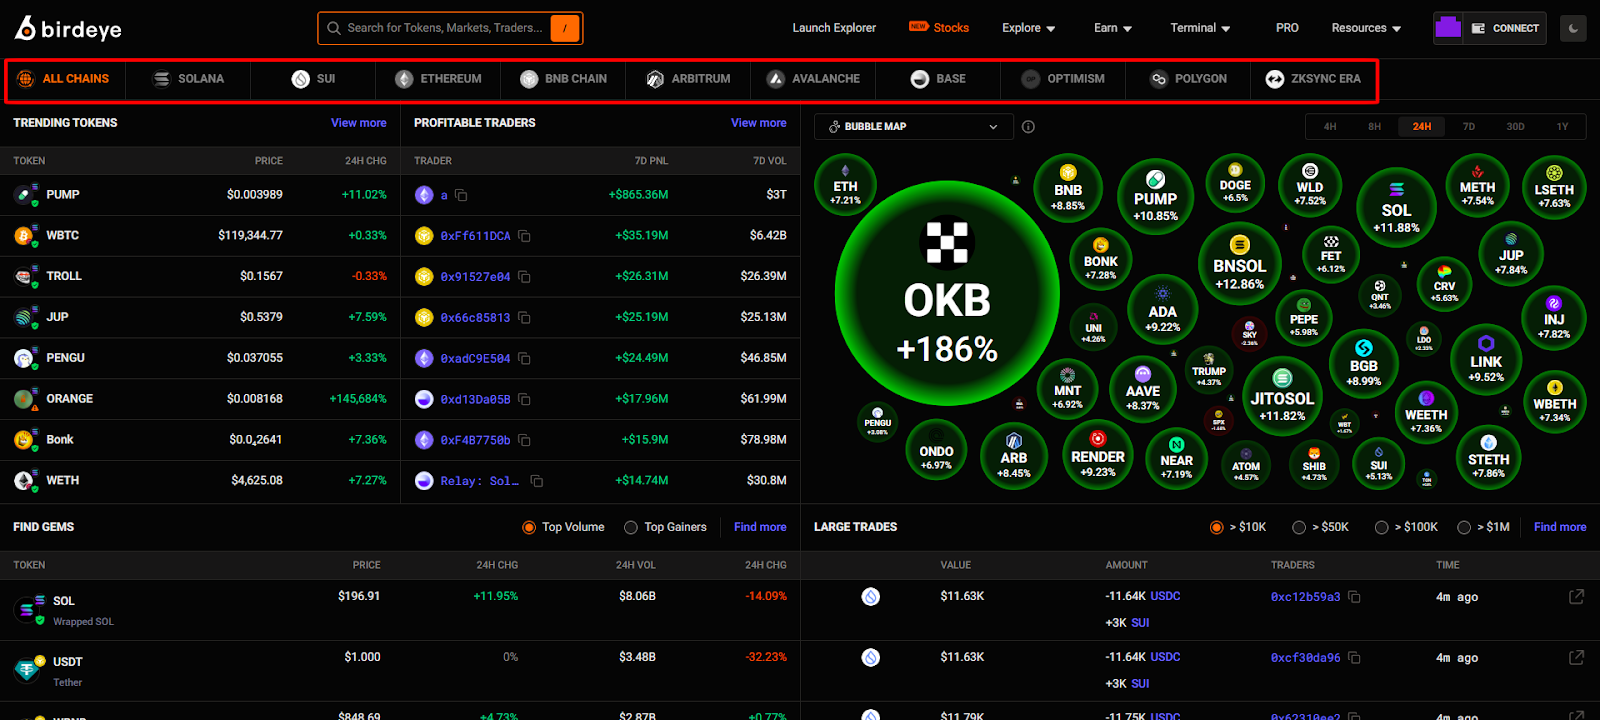Expand the Terminal menu
1600x720 pixels.
click(1201, 28)
